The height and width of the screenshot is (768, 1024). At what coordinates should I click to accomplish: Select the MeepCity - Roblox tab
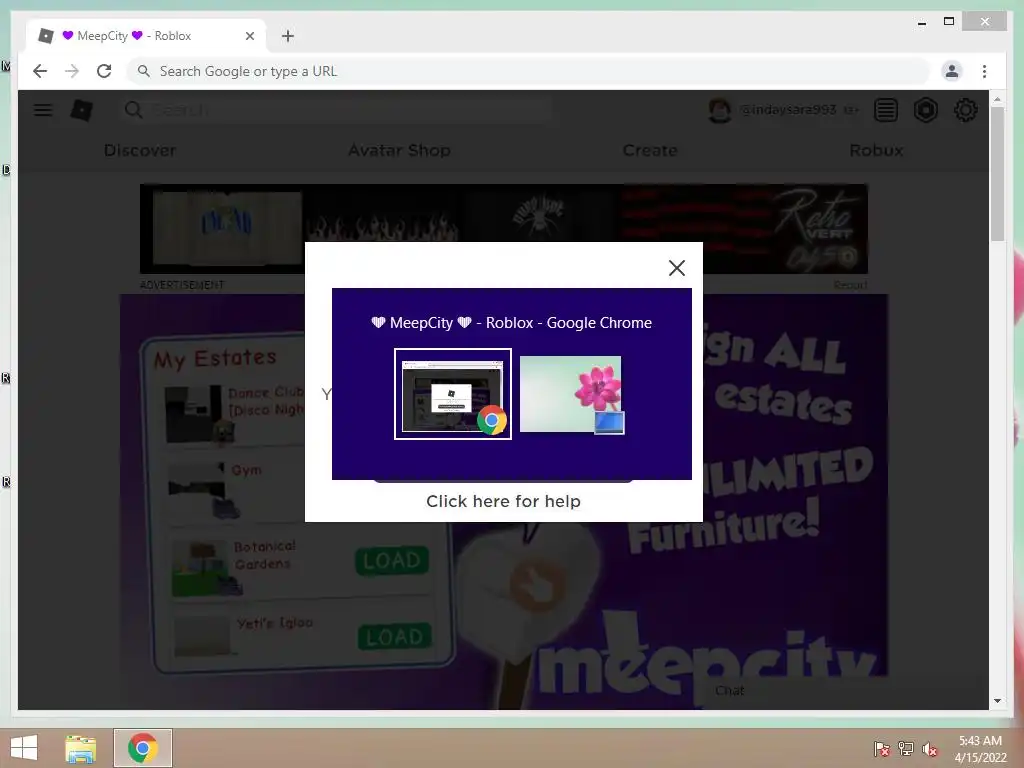(146, 36)
